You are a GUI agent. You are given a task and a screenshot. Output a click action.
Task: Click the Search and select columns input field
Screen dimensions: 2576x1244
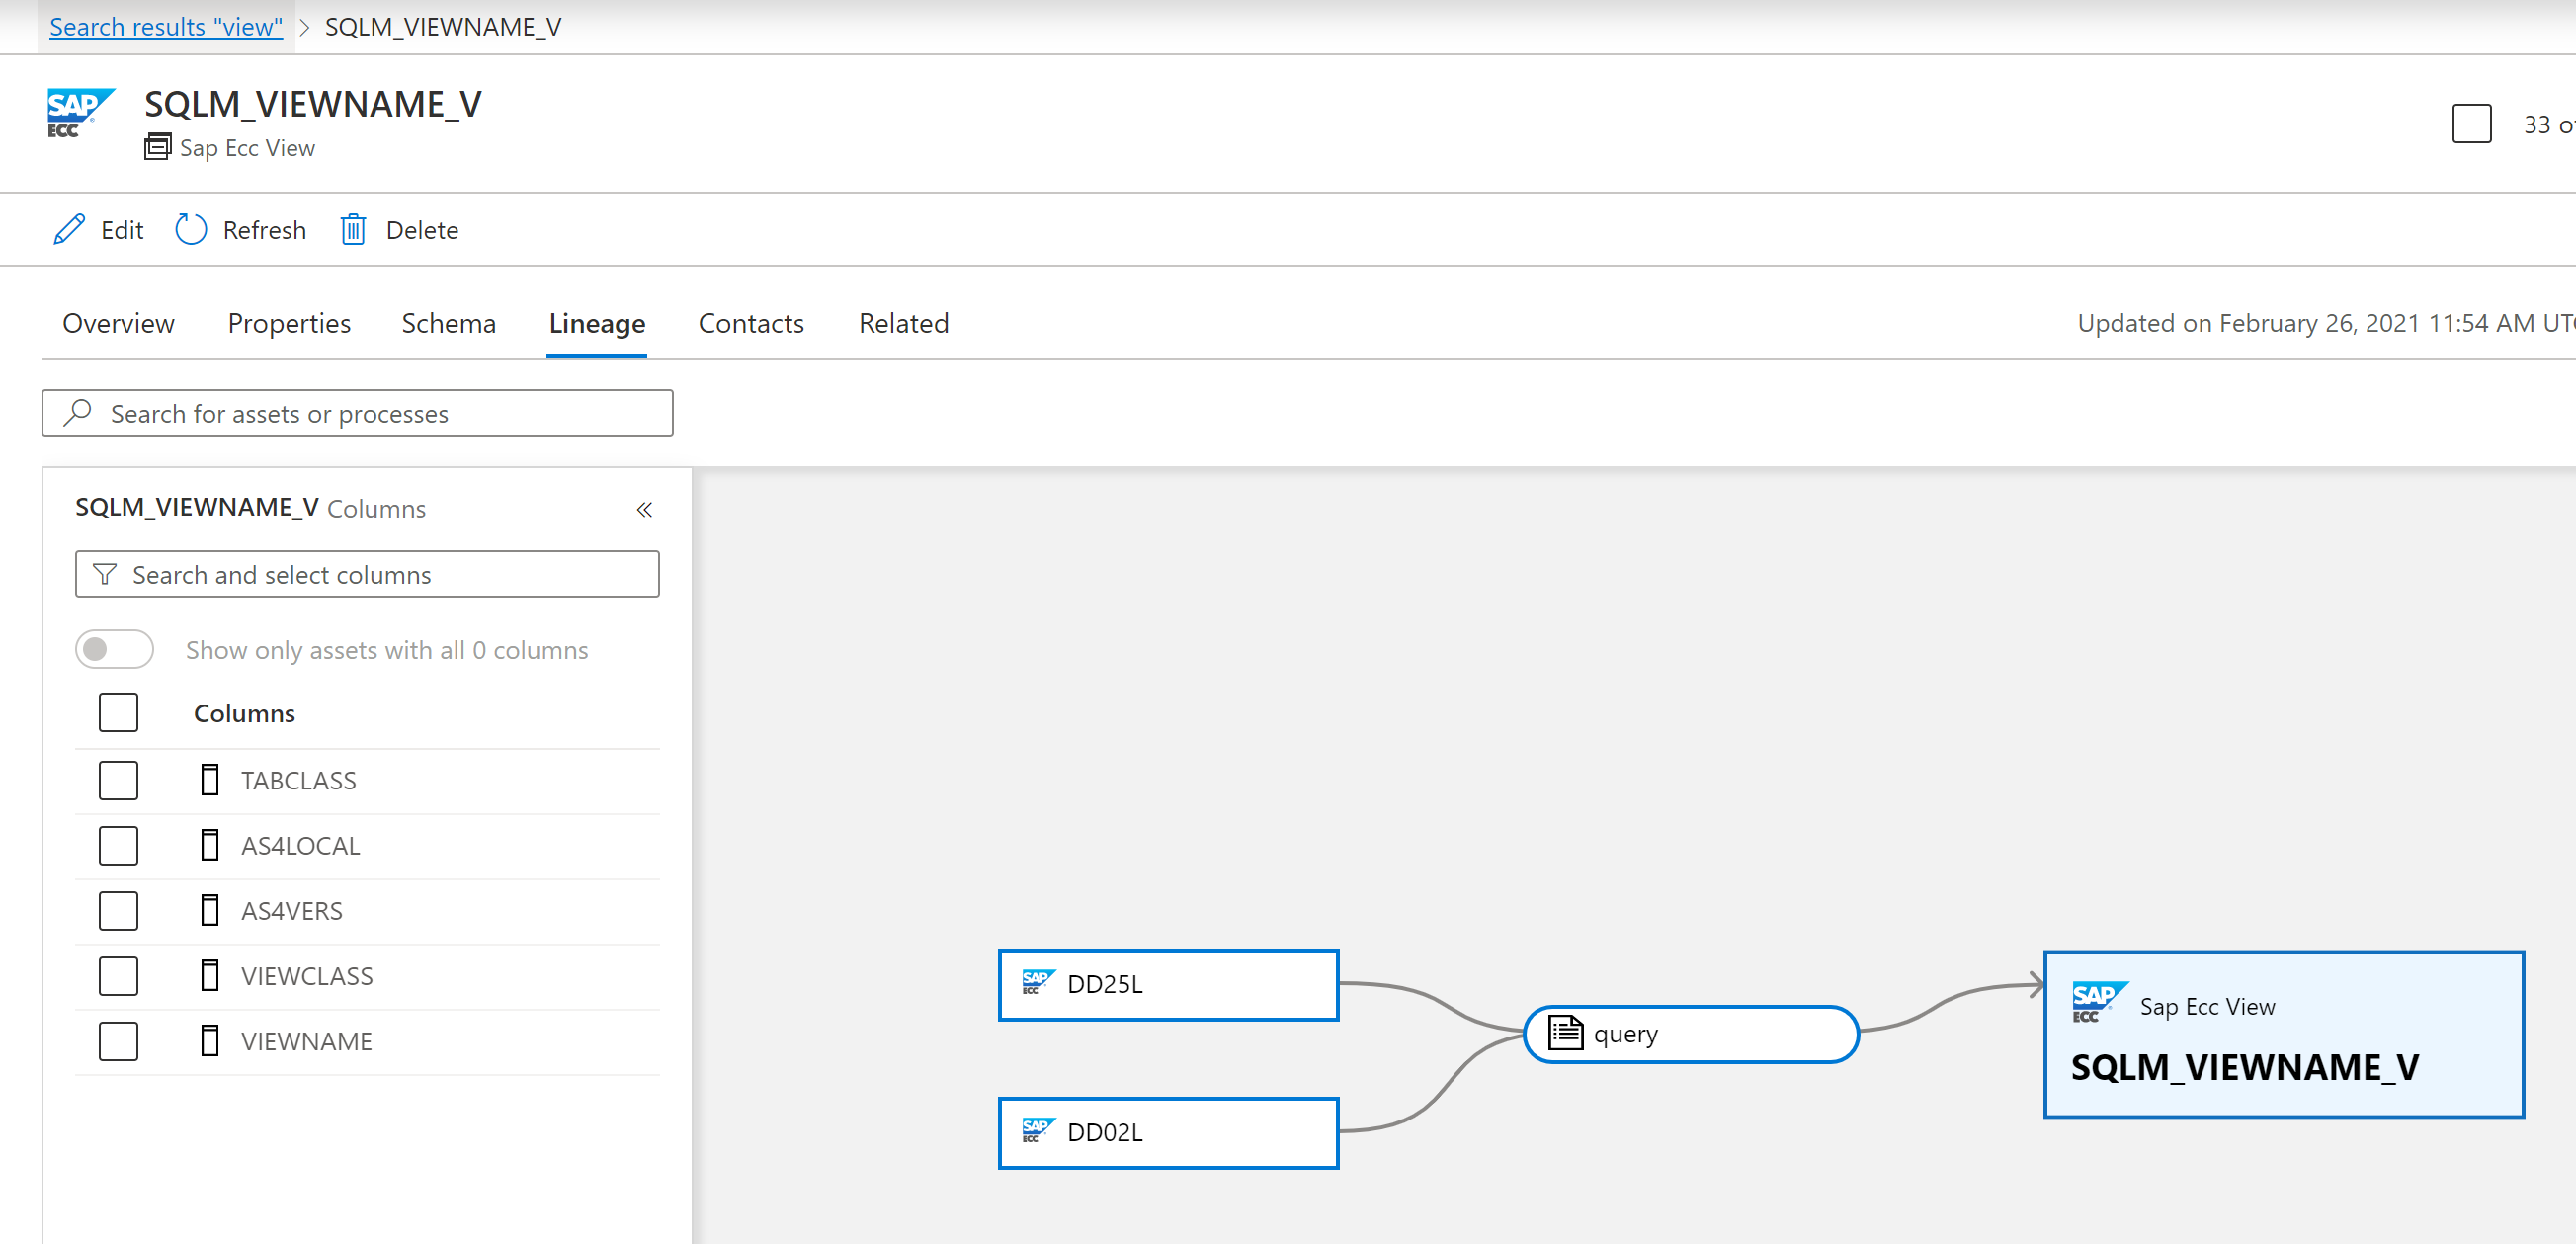(368, 573)
